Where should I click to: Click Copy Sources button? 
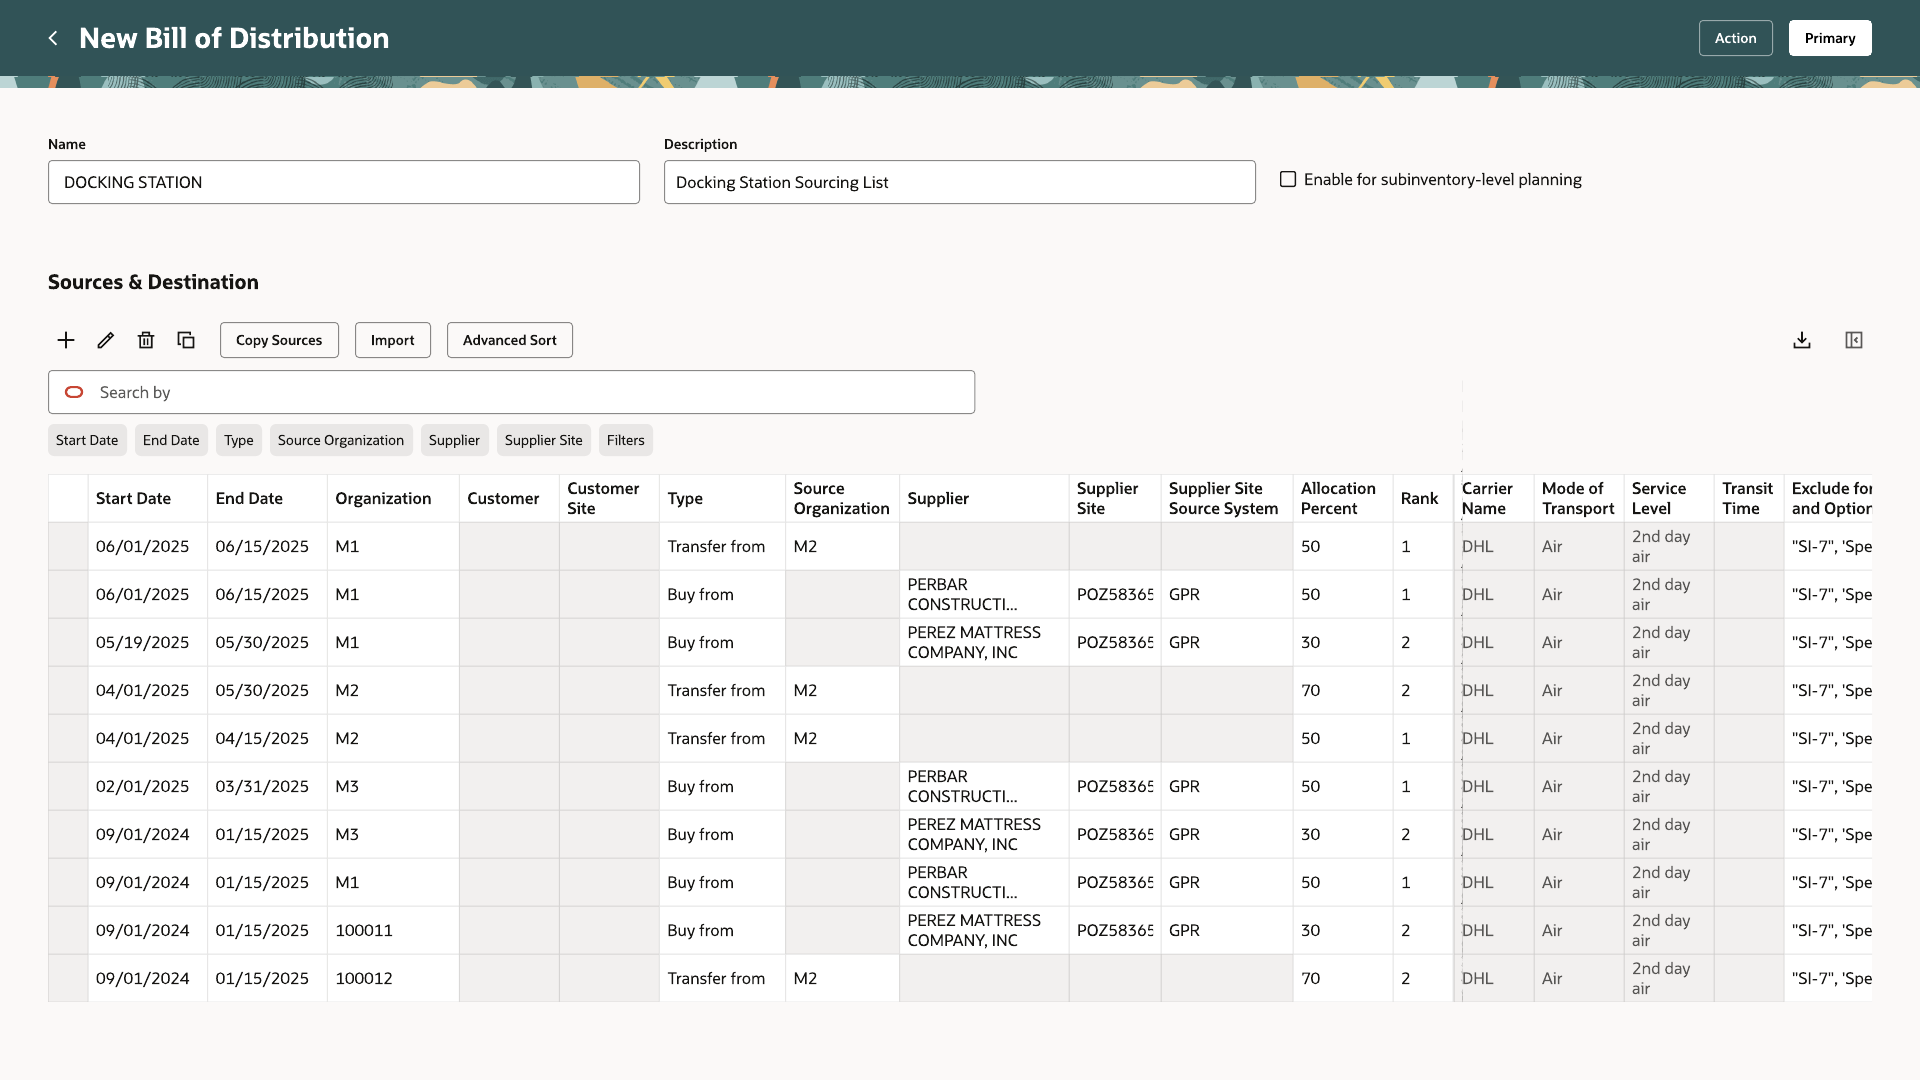point(279,340)
